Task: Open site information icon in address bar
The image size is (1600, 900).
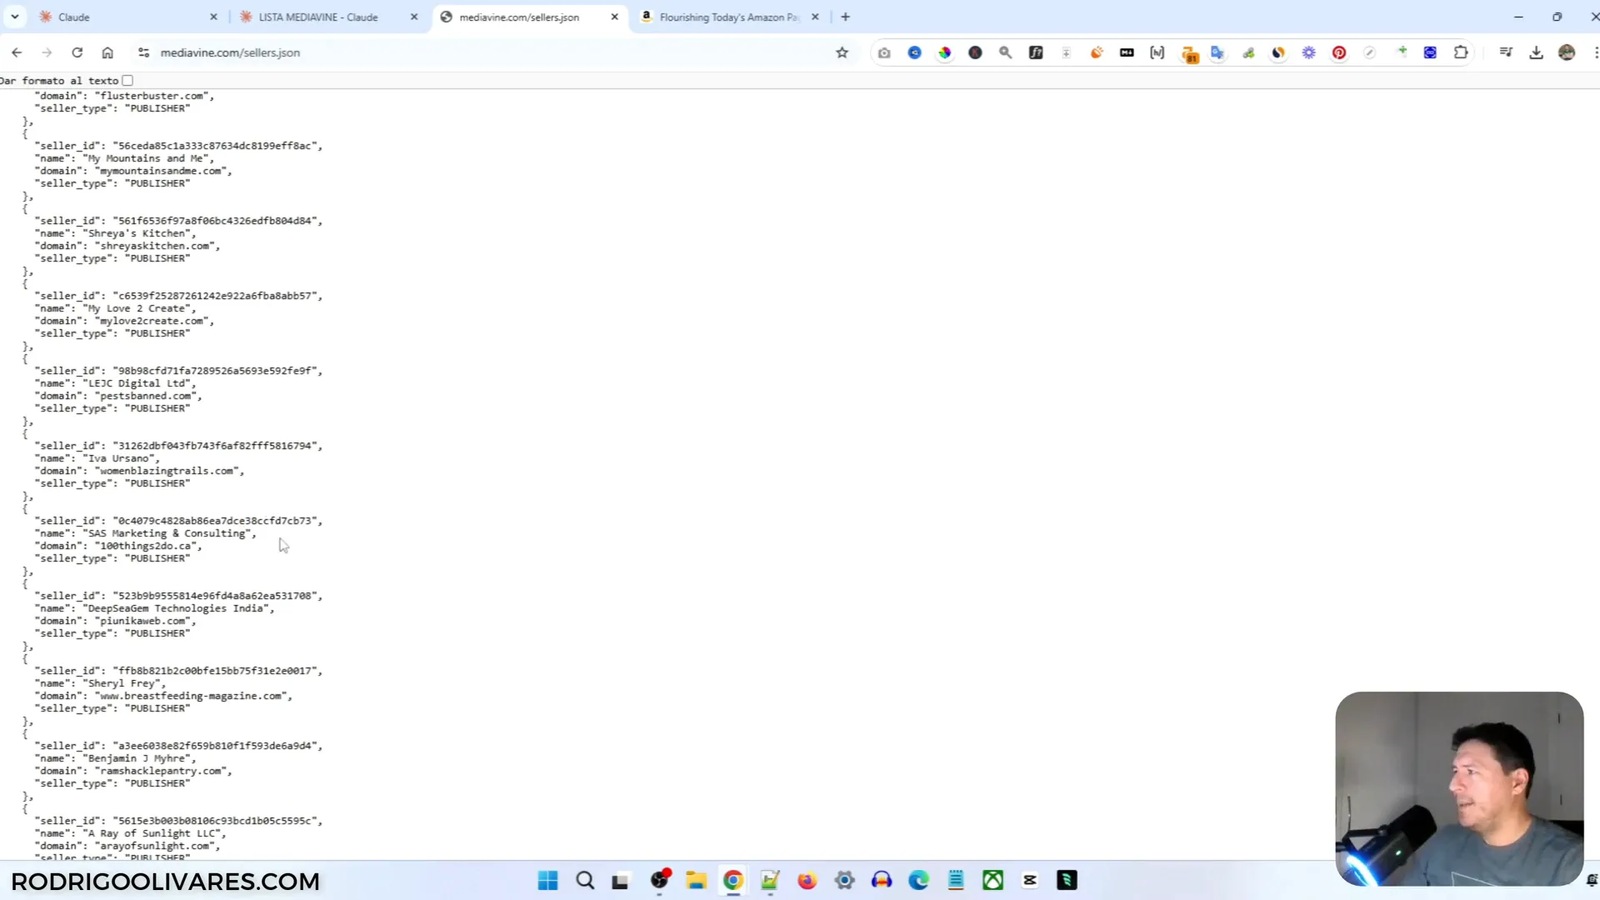Action: click(x=144, y=53)
